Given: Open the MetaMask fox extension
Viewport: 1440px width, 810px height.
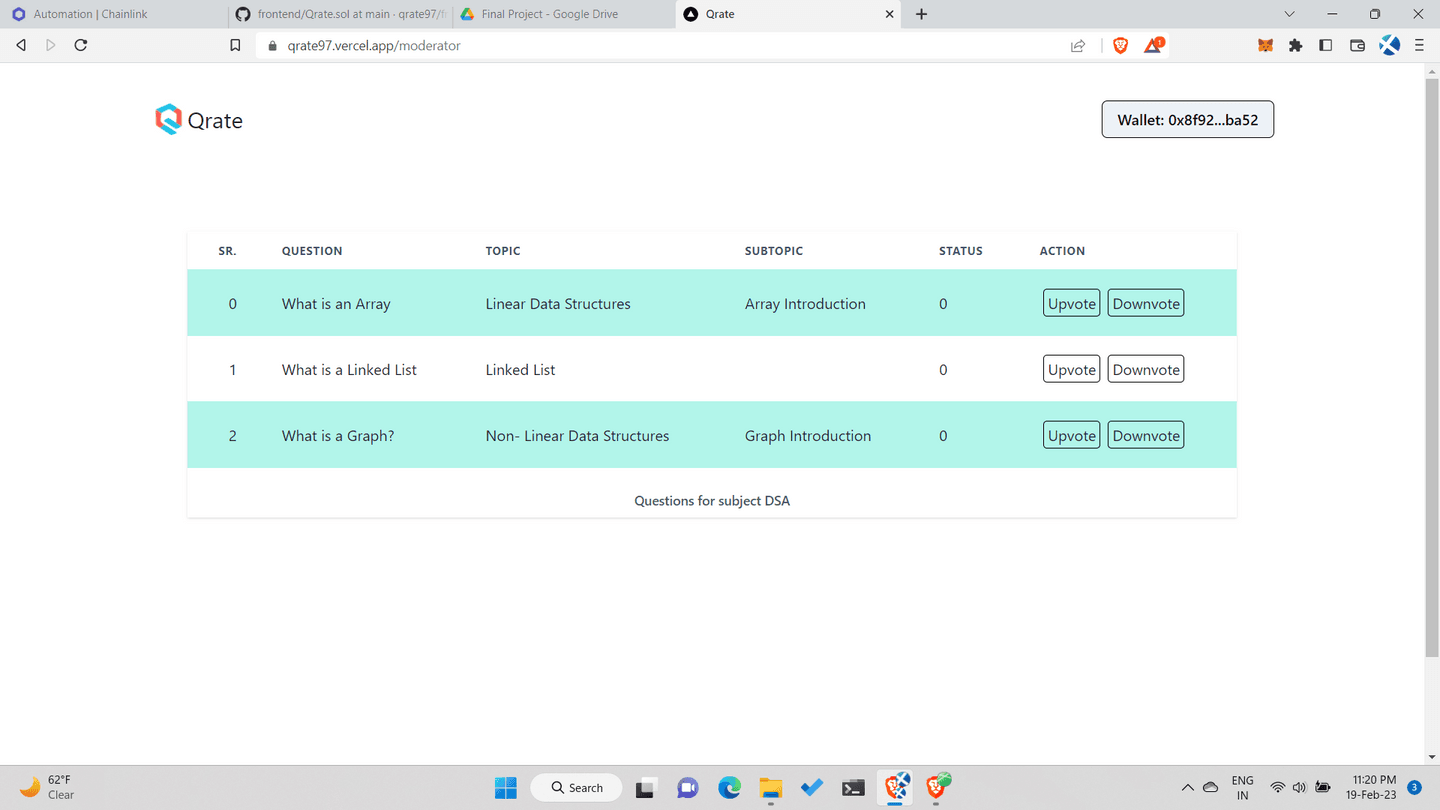Looking at the screenshot, I should point(1265,45).
